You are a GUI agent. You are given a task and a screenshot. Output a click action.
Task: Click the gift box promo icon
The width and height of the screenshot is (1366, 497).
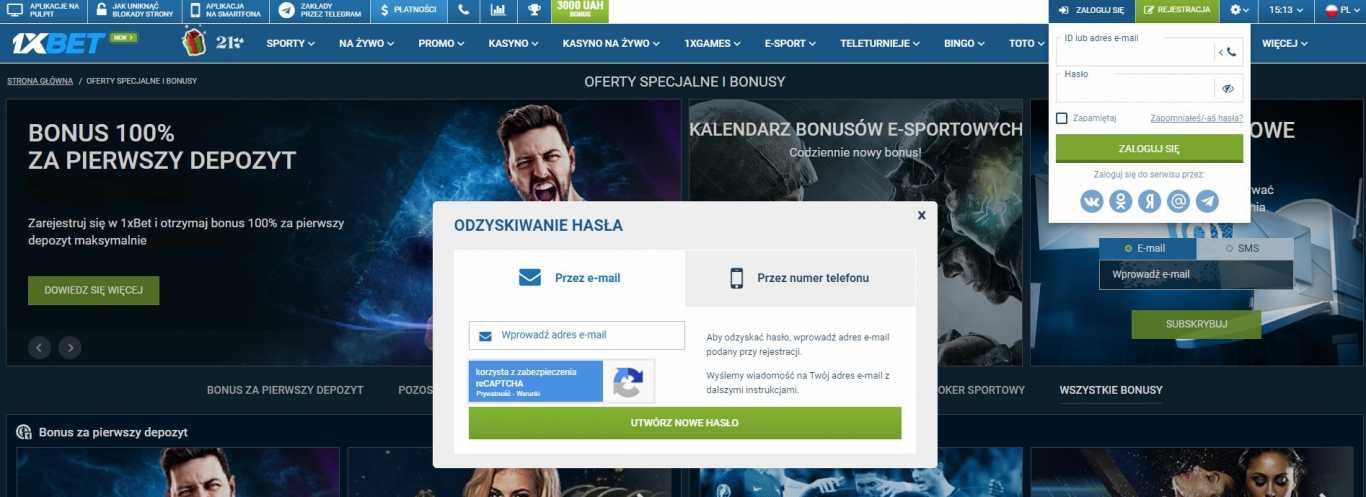click(194, 42)
